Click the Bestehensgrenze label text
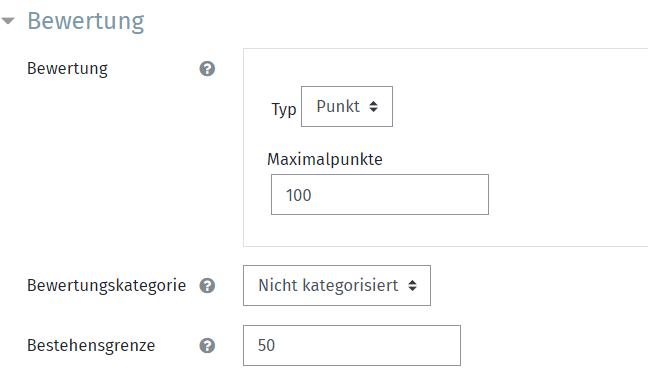The height and width of the screenshot is (379, 648). point(91,346)
